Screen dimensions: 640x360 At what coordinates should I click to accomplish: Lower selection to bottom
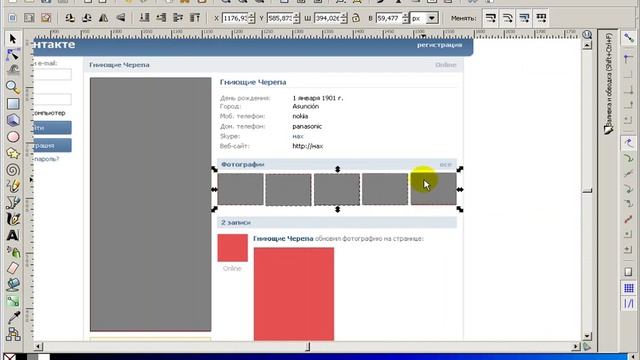click(x=144, y=18)
